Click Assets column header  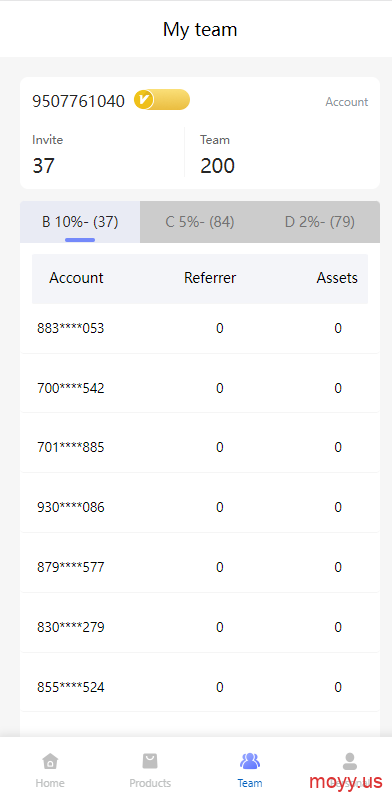point(337,278)
